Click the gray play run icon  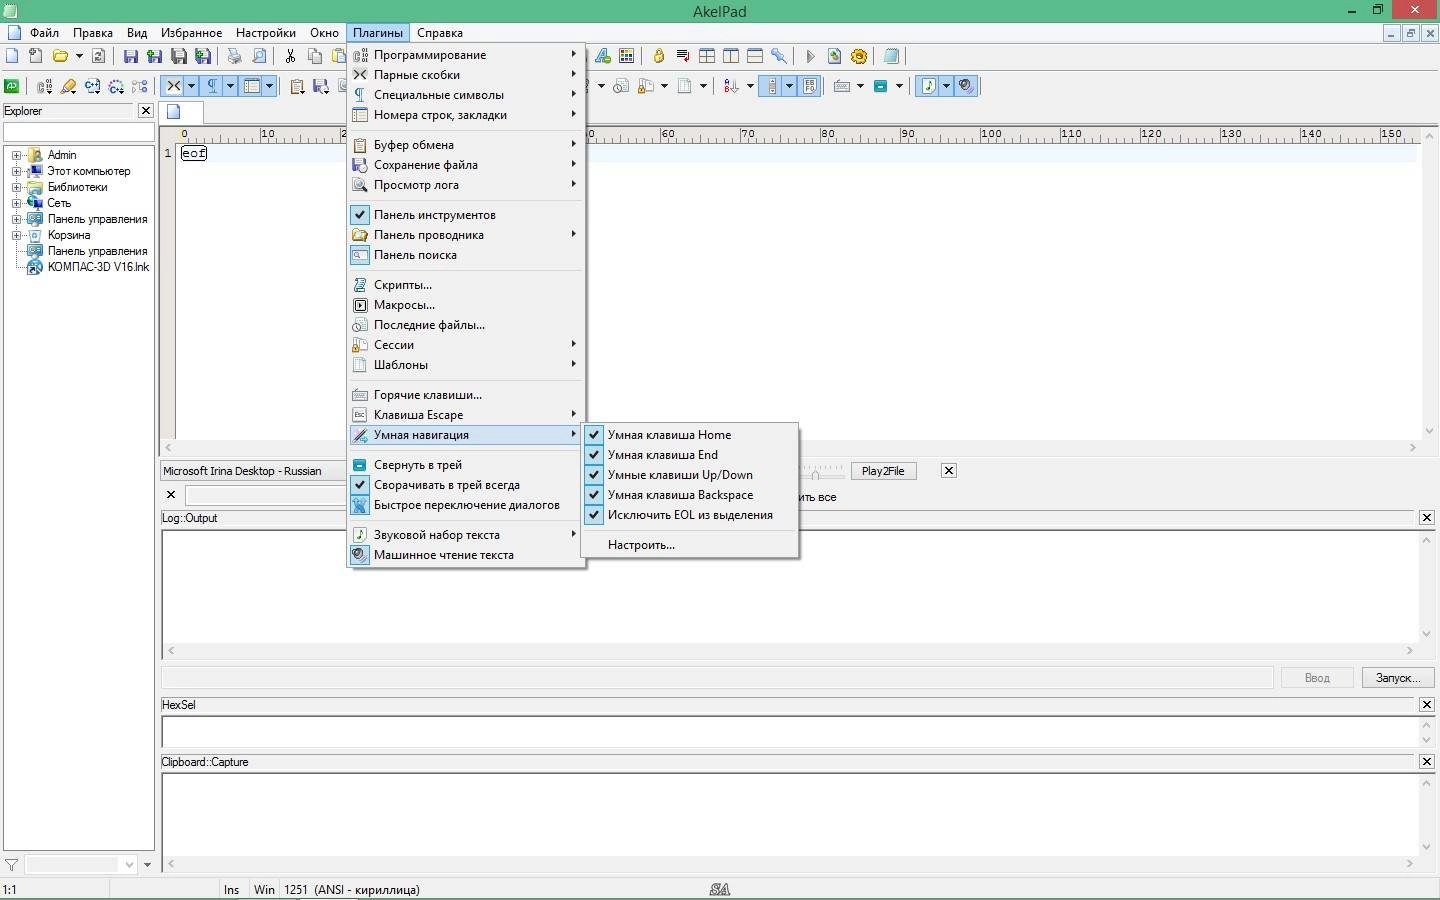[811, 56]
